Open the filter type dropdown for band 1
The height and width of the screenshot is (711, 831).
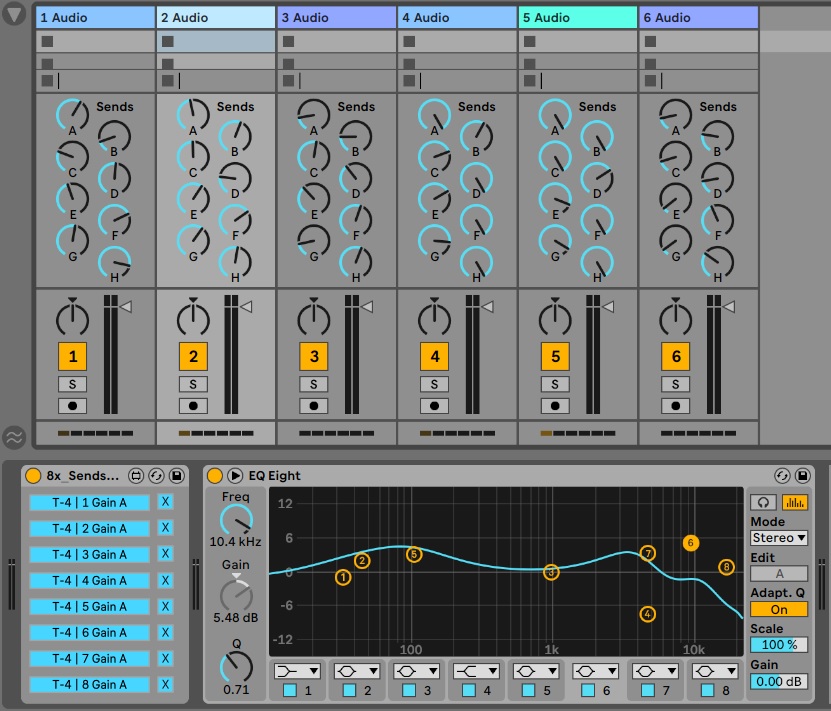click(x=297, y=670)
